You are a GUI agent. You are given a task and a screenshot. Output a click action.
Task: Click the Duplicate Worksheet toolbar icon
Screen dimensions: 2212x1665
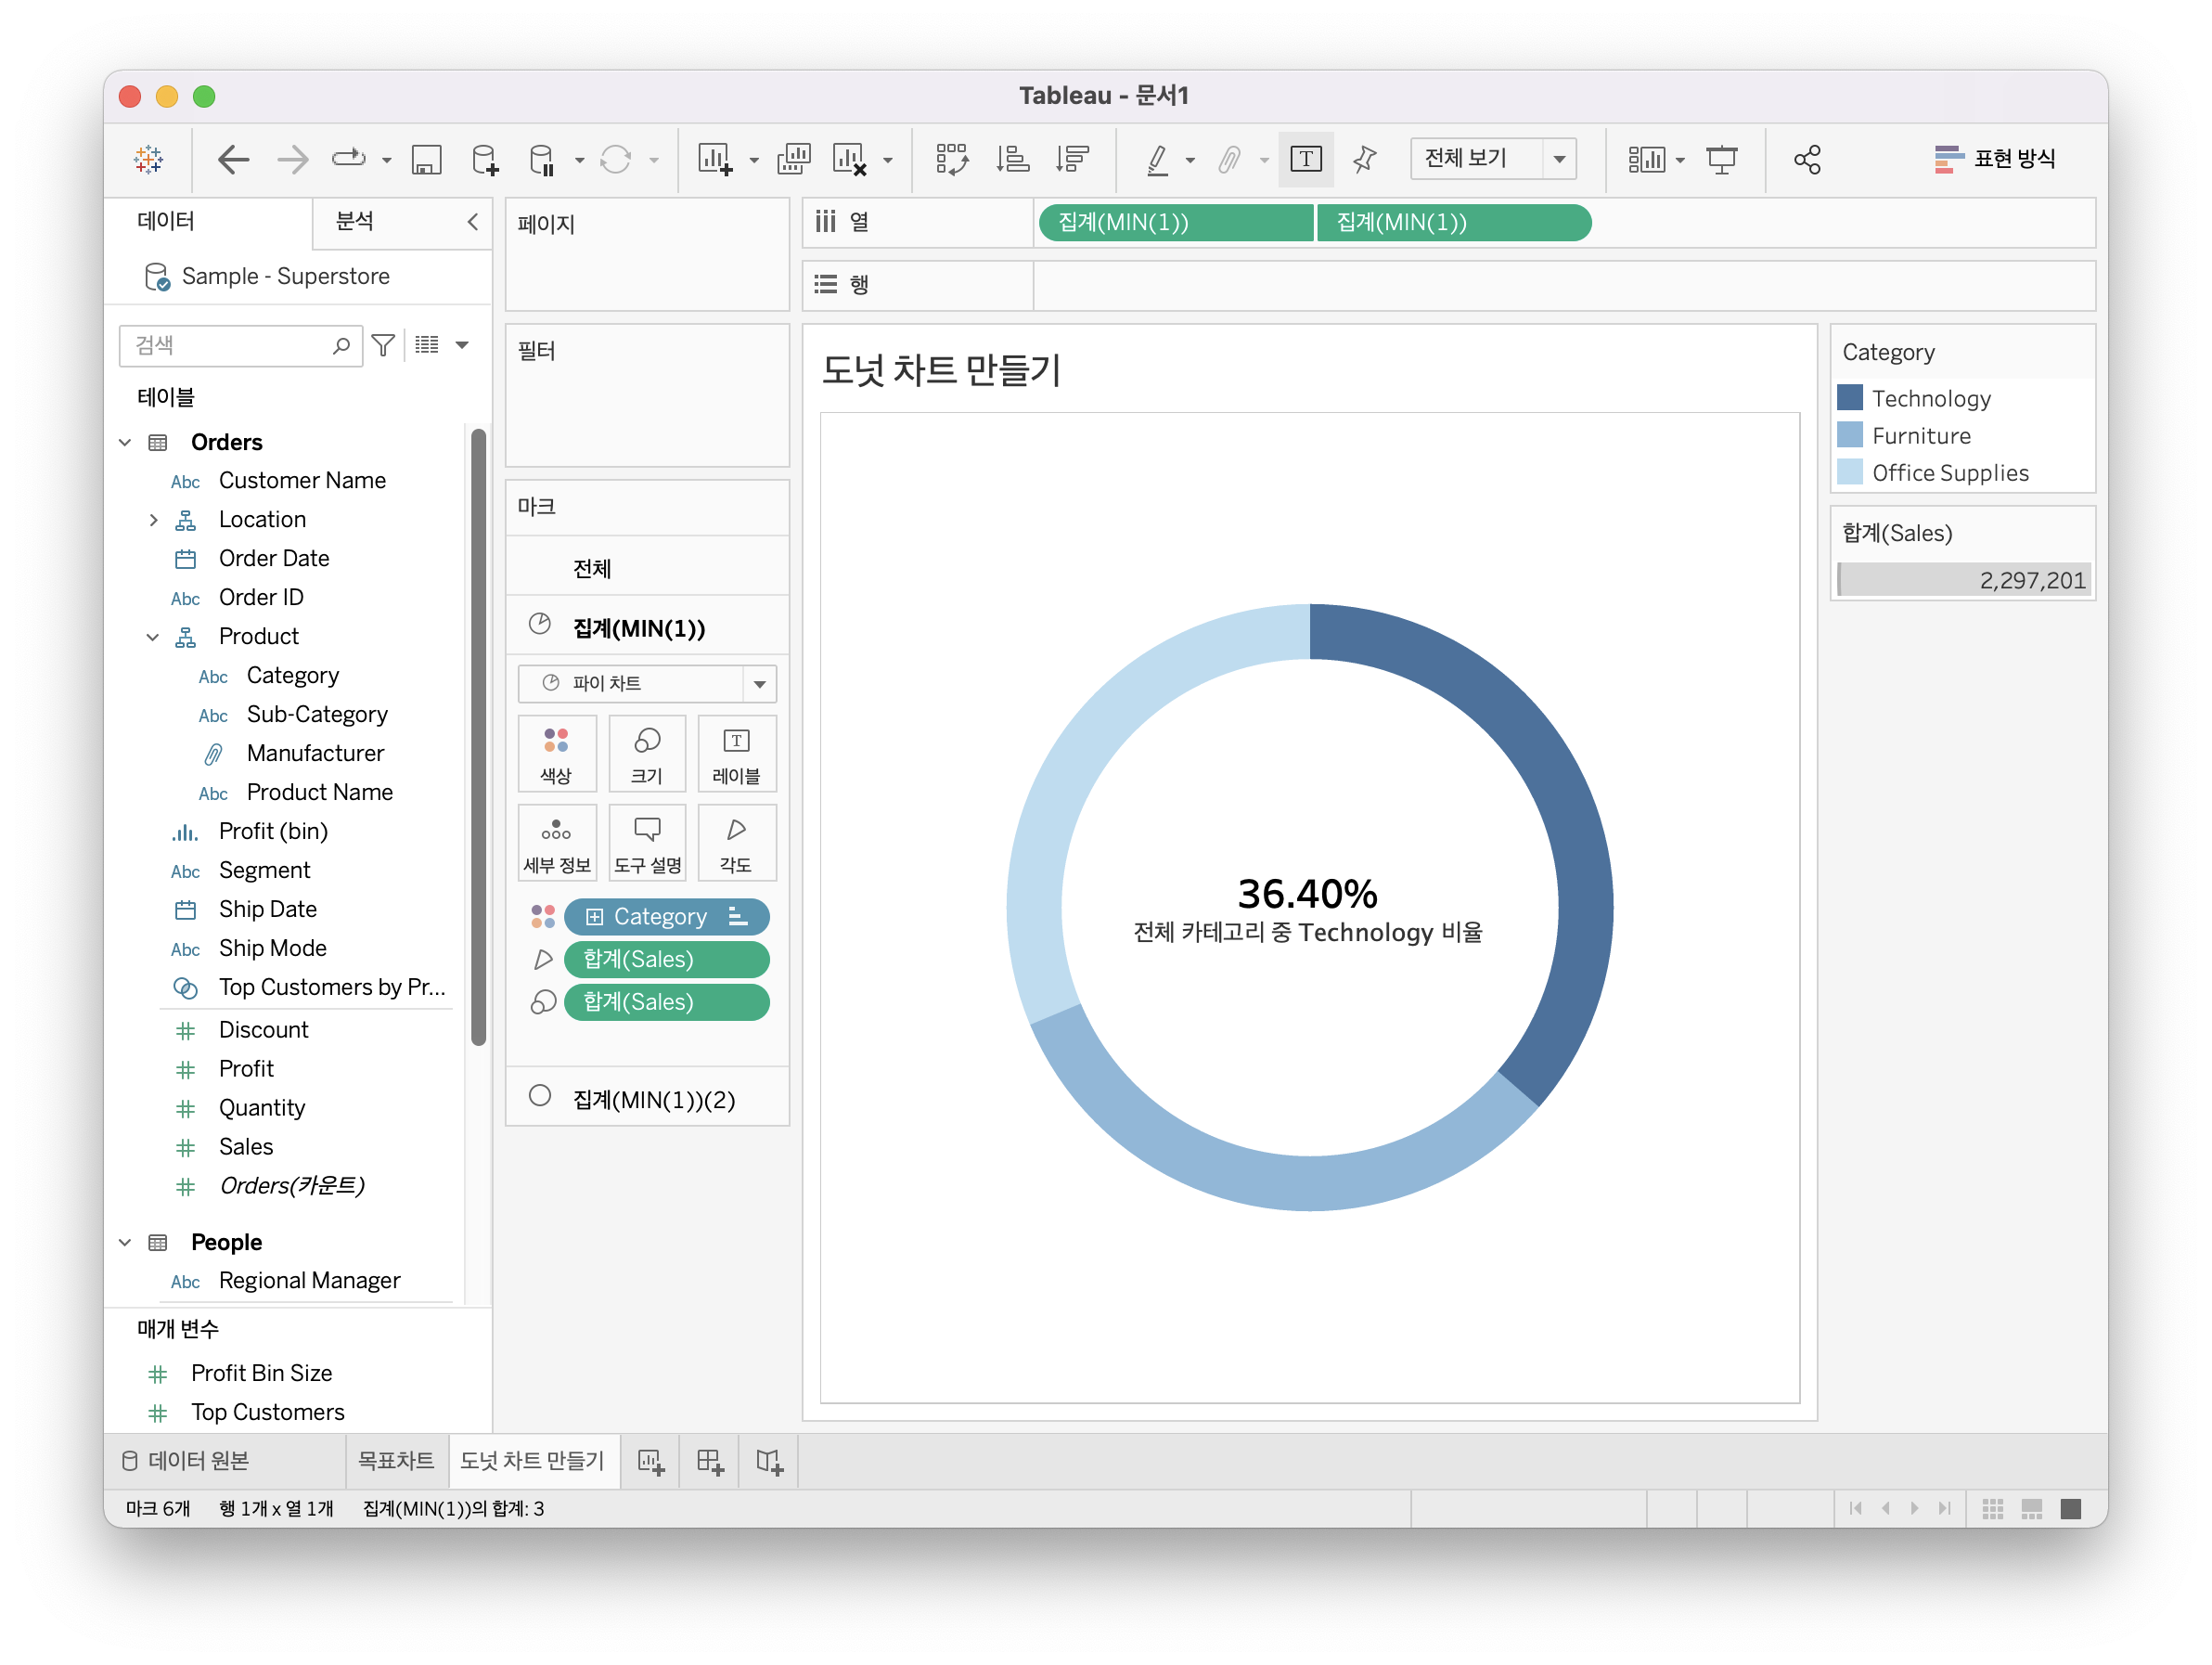(x=793, y=159)
